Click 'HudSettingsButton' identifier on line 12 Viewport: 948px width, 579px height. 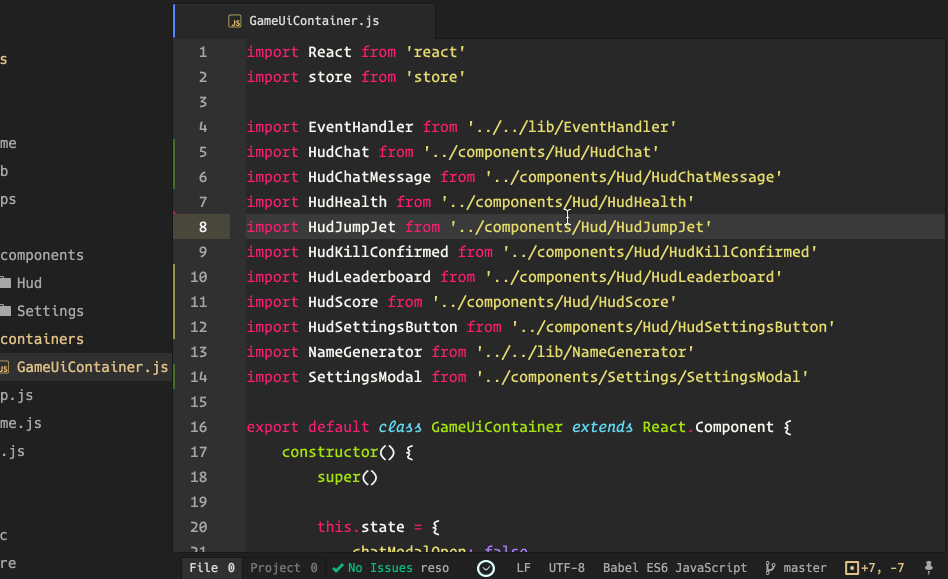pyautogui.click(x=383, y=327)
